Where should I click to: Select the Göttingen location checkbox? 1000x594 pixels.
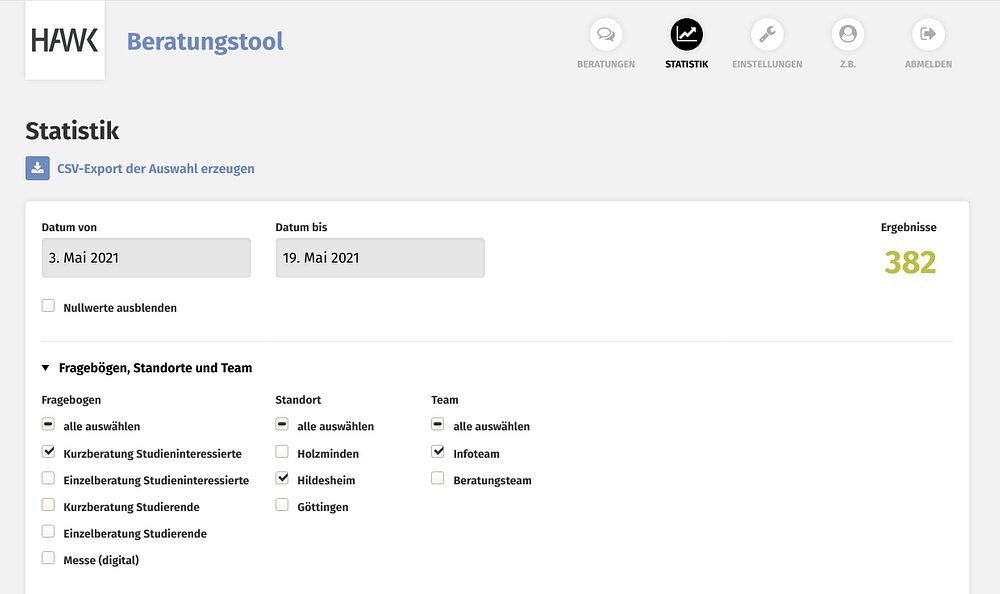282,505
